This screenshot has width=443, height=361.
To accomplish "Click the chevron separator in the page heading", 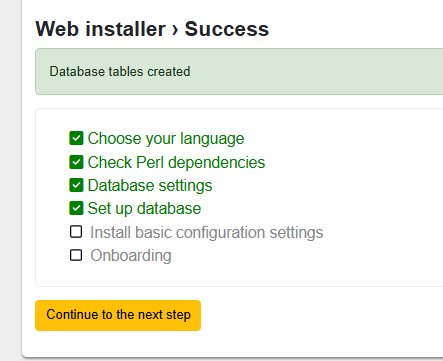I will tap(175, 30).
